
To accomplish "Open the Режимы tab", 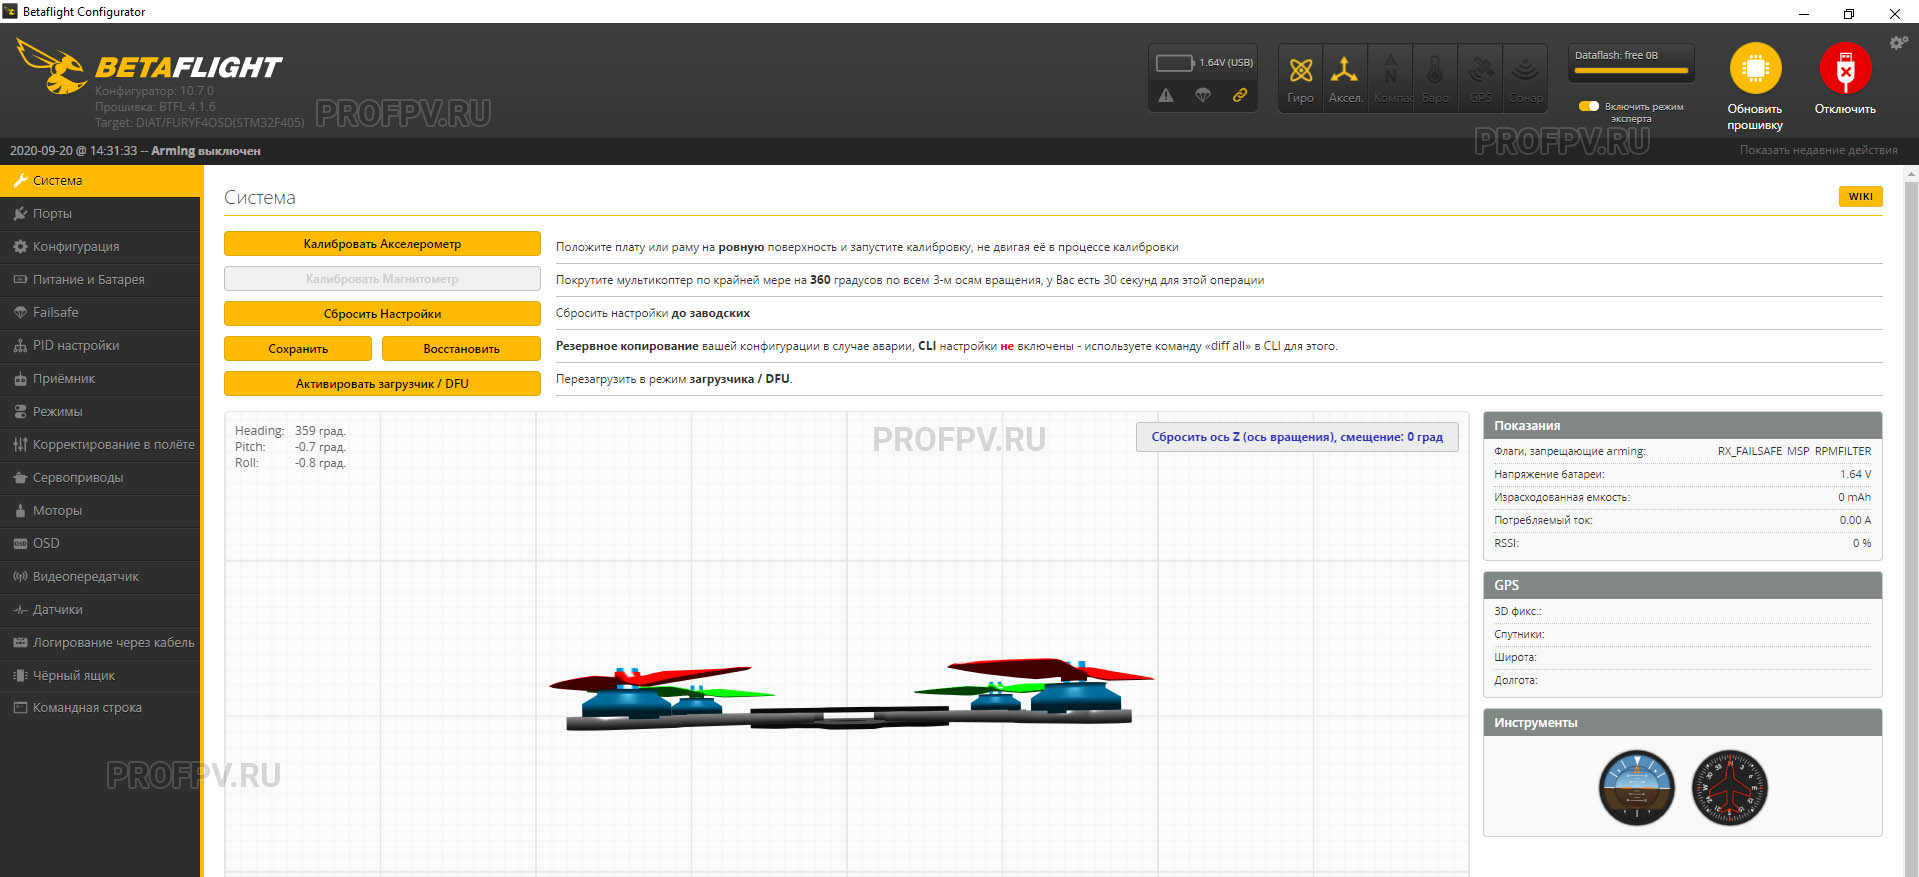I will tap(100, 412).
